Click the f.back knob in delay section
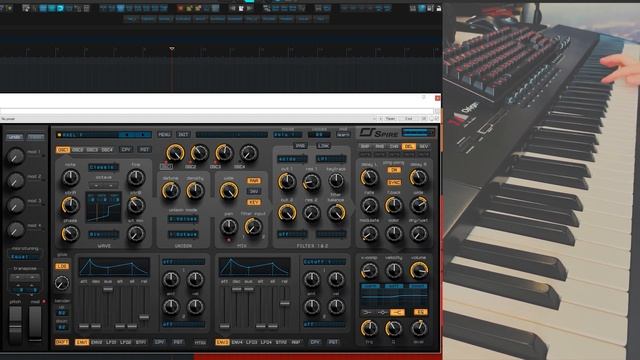Screen dimensions: 640x360 coord(394,205)
